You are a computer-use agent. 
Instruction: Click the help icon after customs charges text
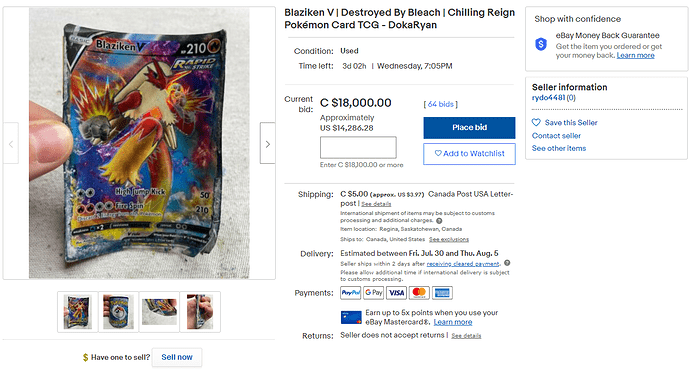coord(439,220)
